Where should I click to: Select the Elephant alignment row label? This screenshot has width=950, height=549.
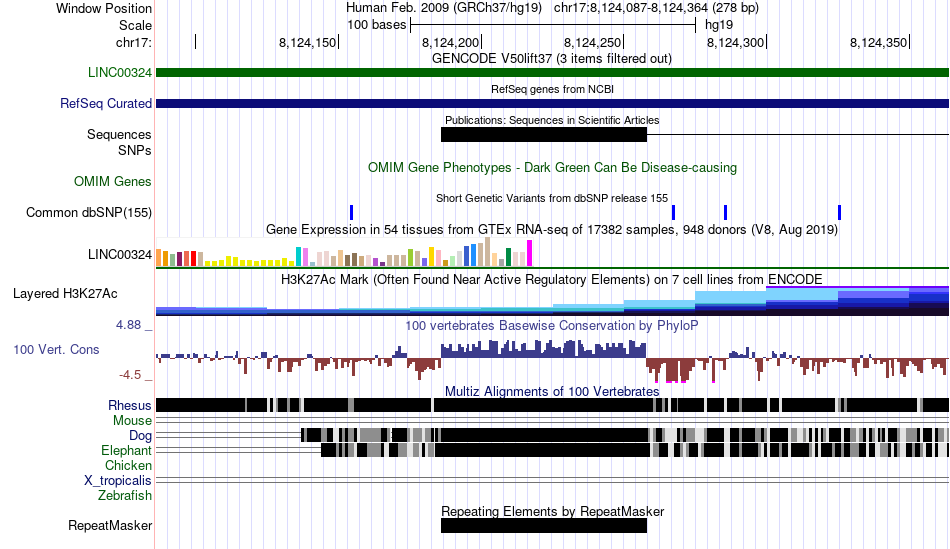[x=126, y=451]
